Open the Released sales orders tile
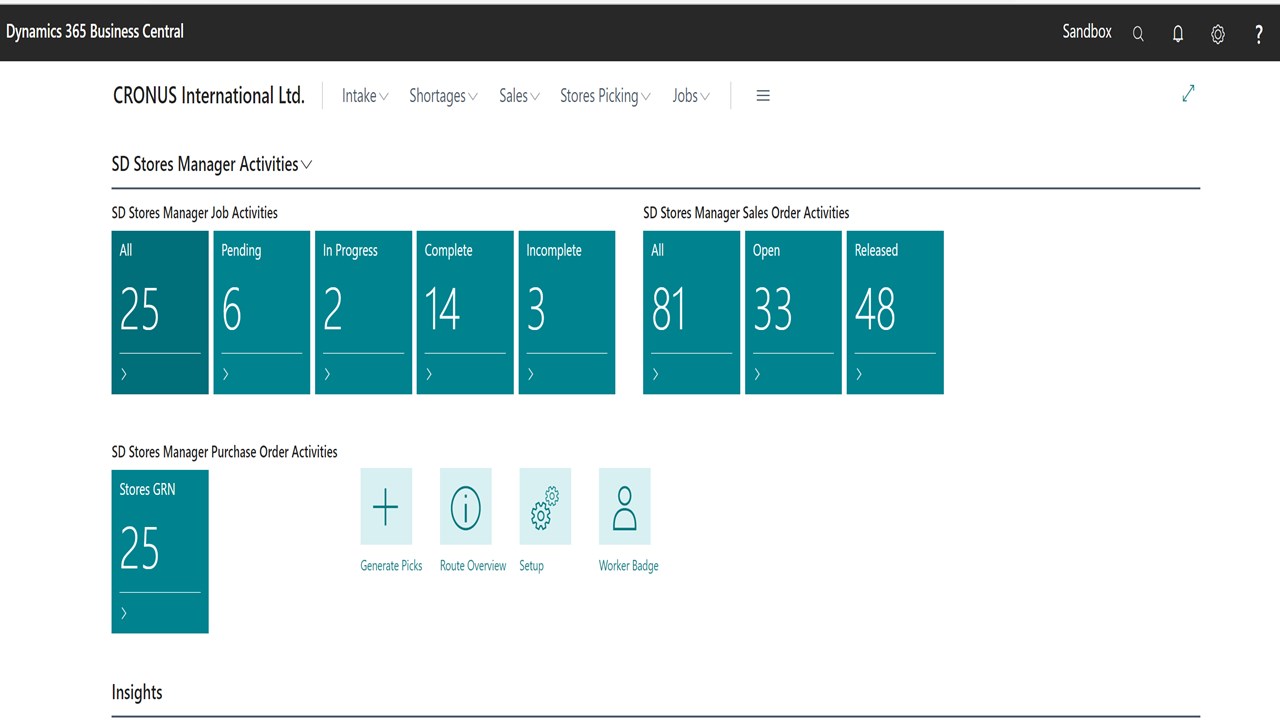The width and height of the screenshot is (1280, 720). point(895,312)
